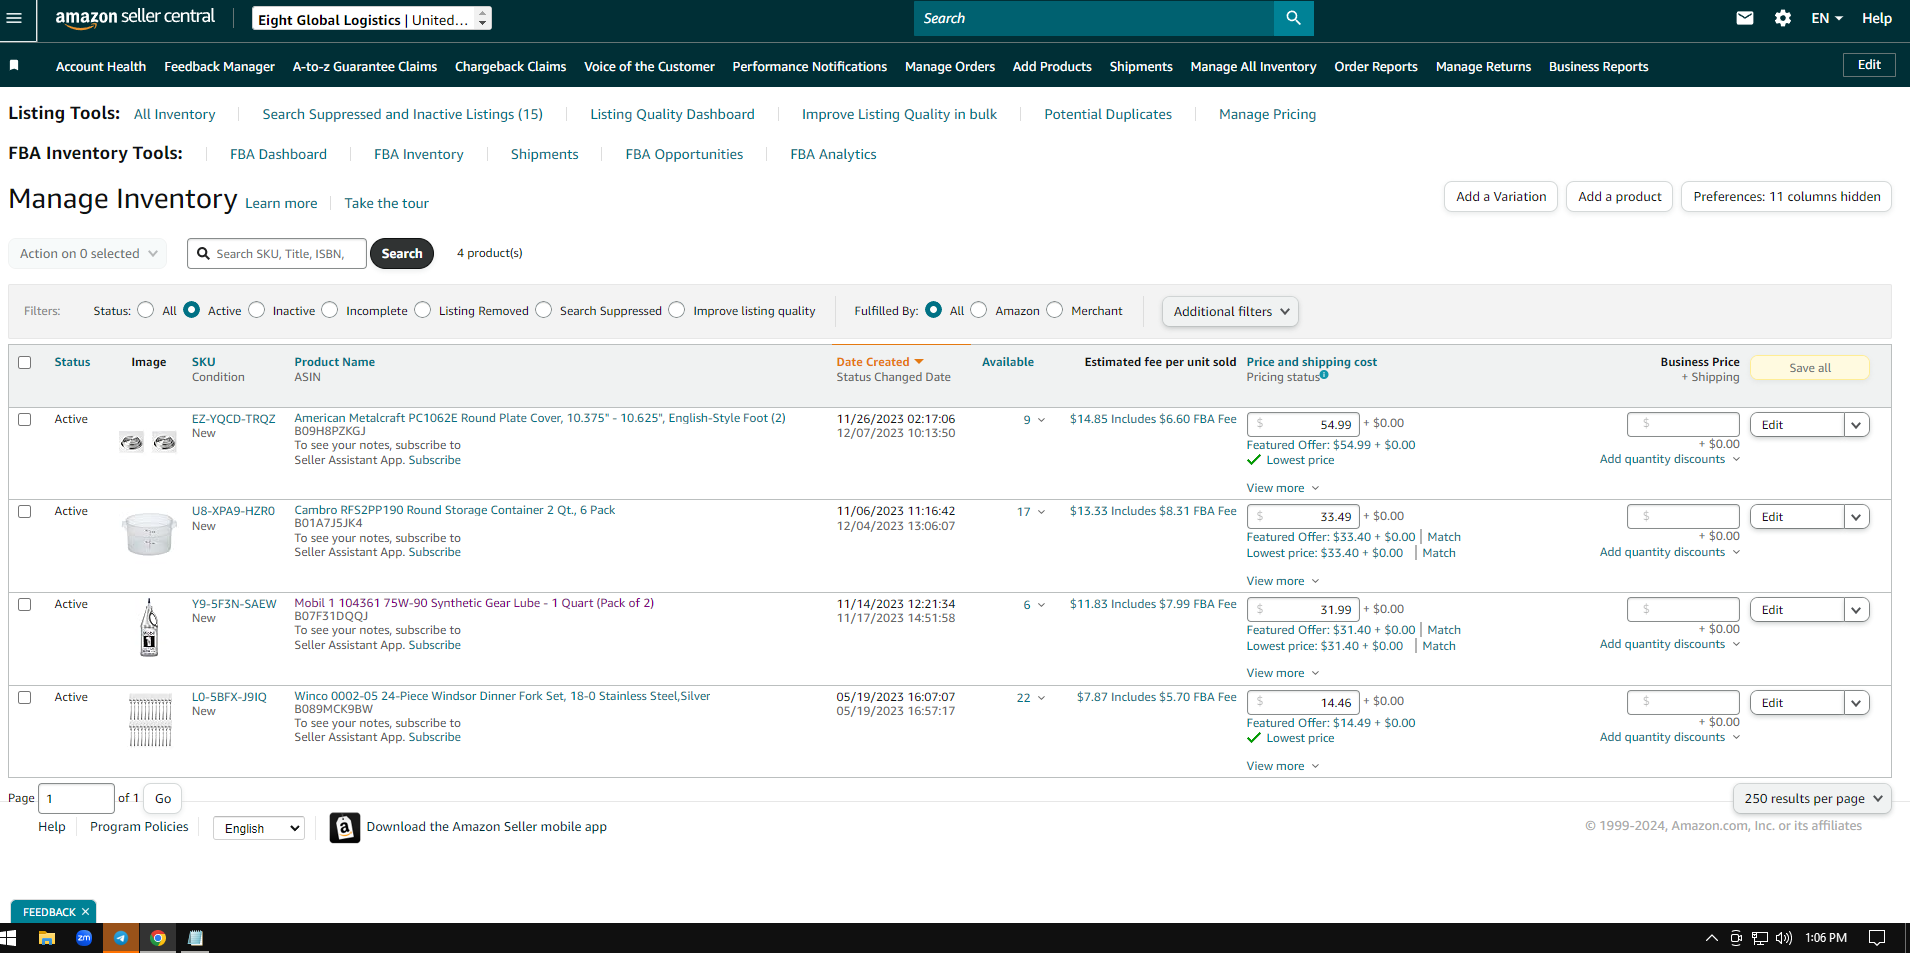Show hidden tray icons chevron
Image resolution: width=1910 pixels, height=953 pixels.
pyautogui.click(x=1712, y=938)
